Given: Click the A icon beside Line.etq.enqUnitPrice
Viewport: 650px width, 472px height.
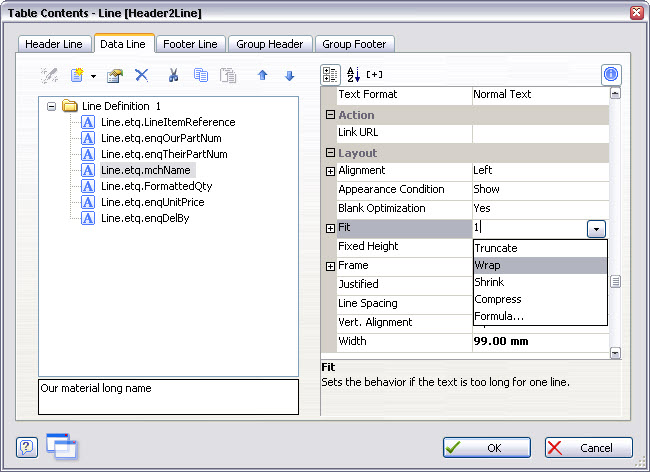Looking at the screenshot, I should click(x=87, y=202).
